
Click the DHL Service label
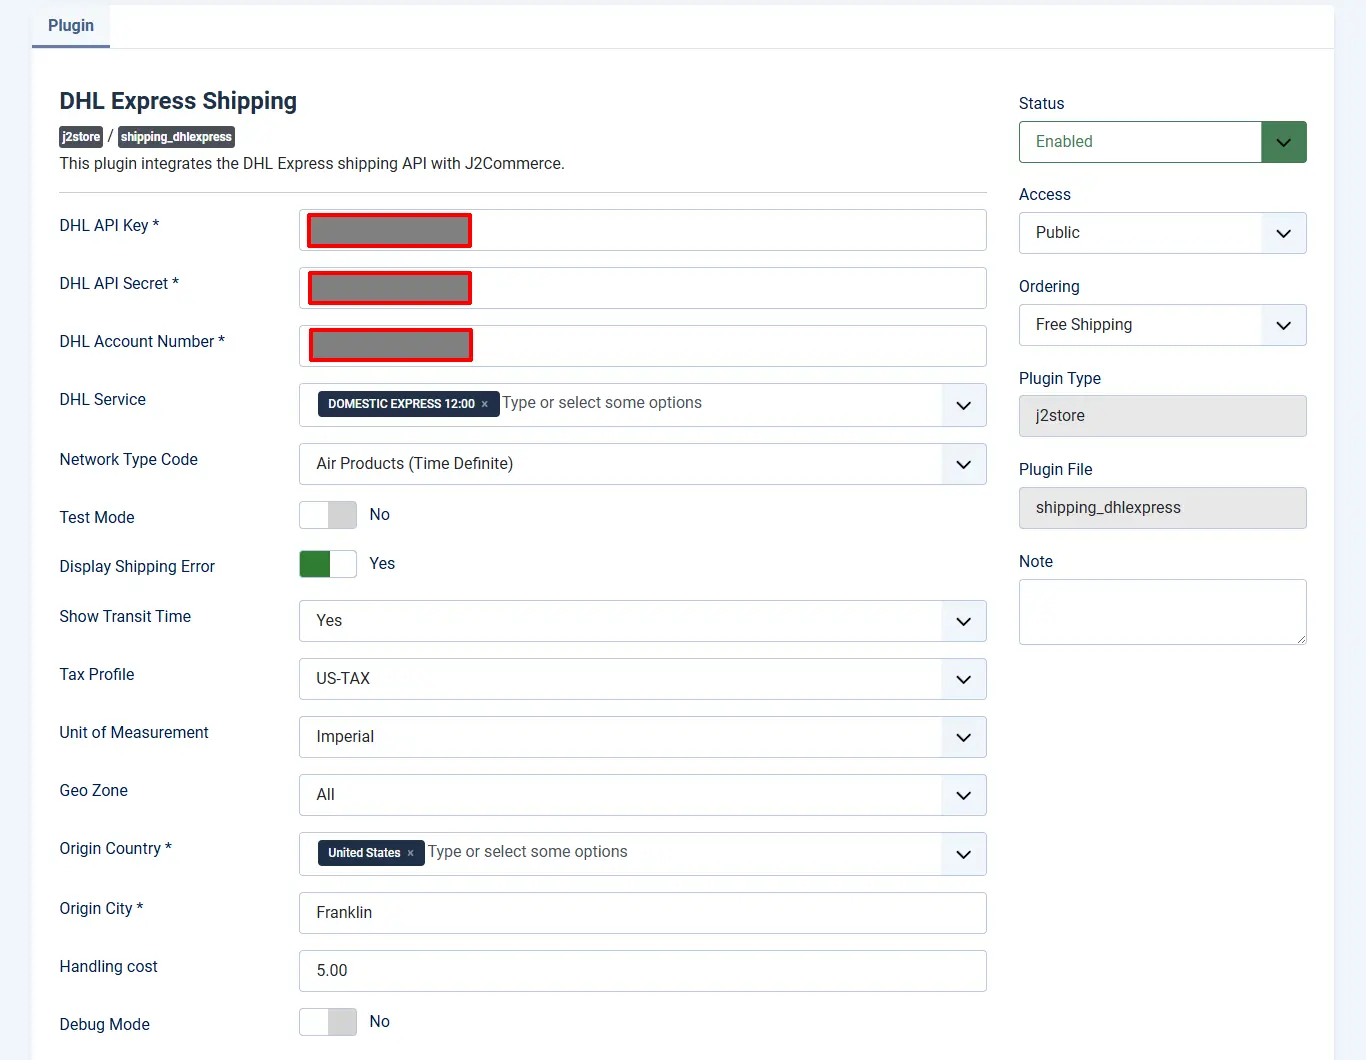coord(102,400)
